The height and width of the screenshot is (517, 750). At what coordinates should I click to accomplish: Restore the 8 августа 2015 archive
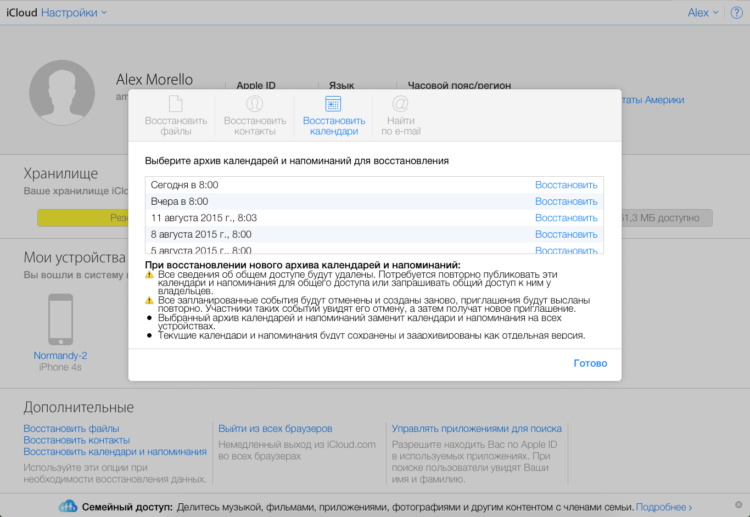click(566, 234)
